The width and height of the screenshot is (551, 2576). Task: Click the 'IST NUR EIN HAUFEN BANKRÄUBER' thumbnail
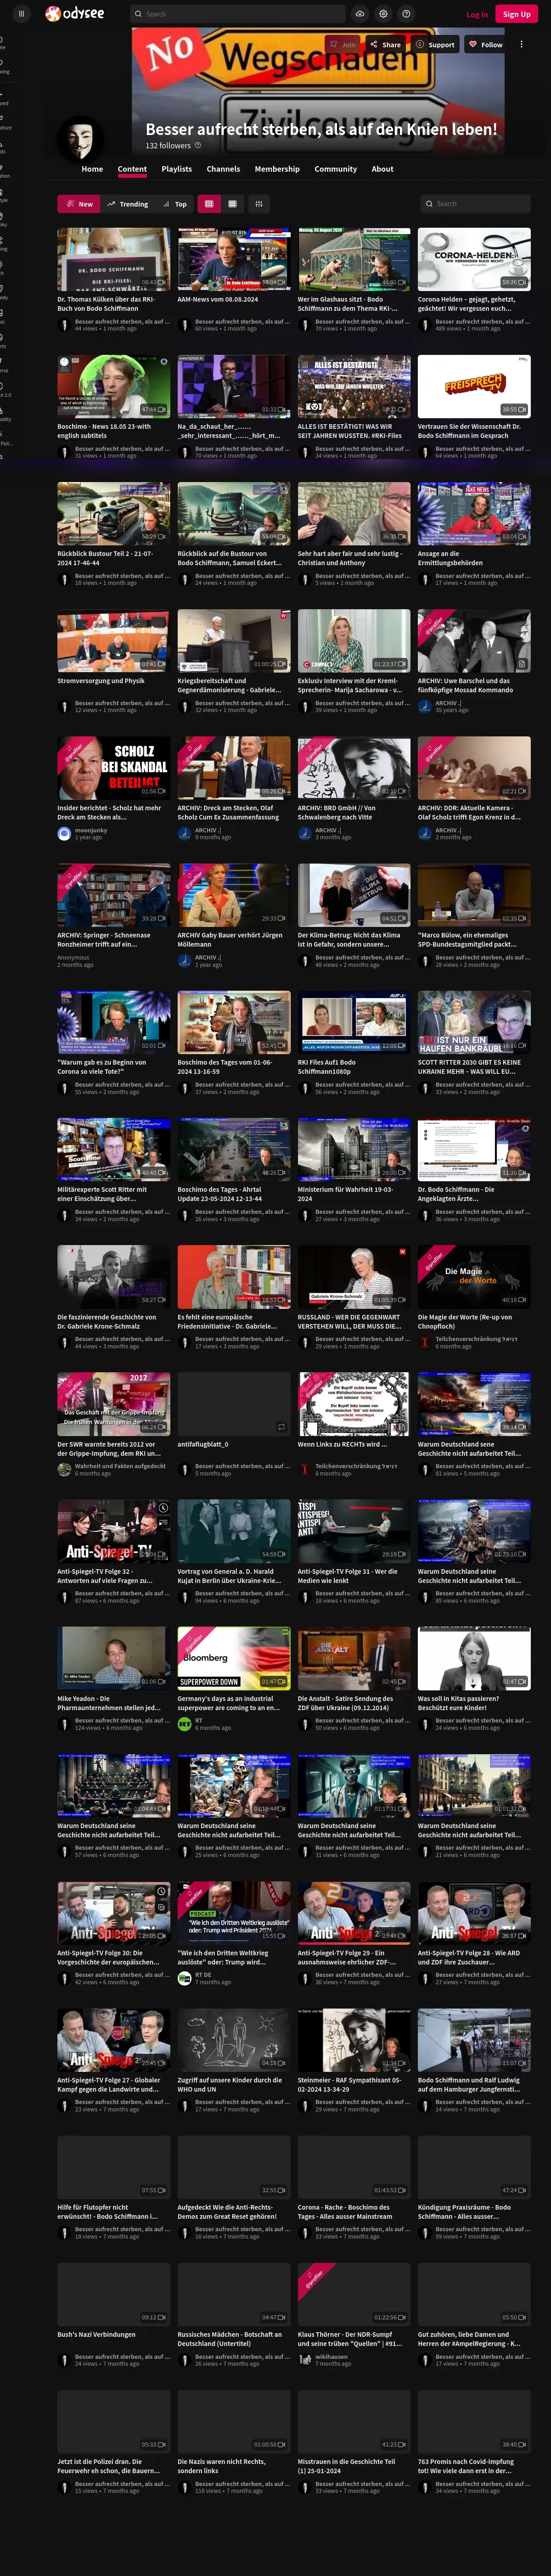474,1022
